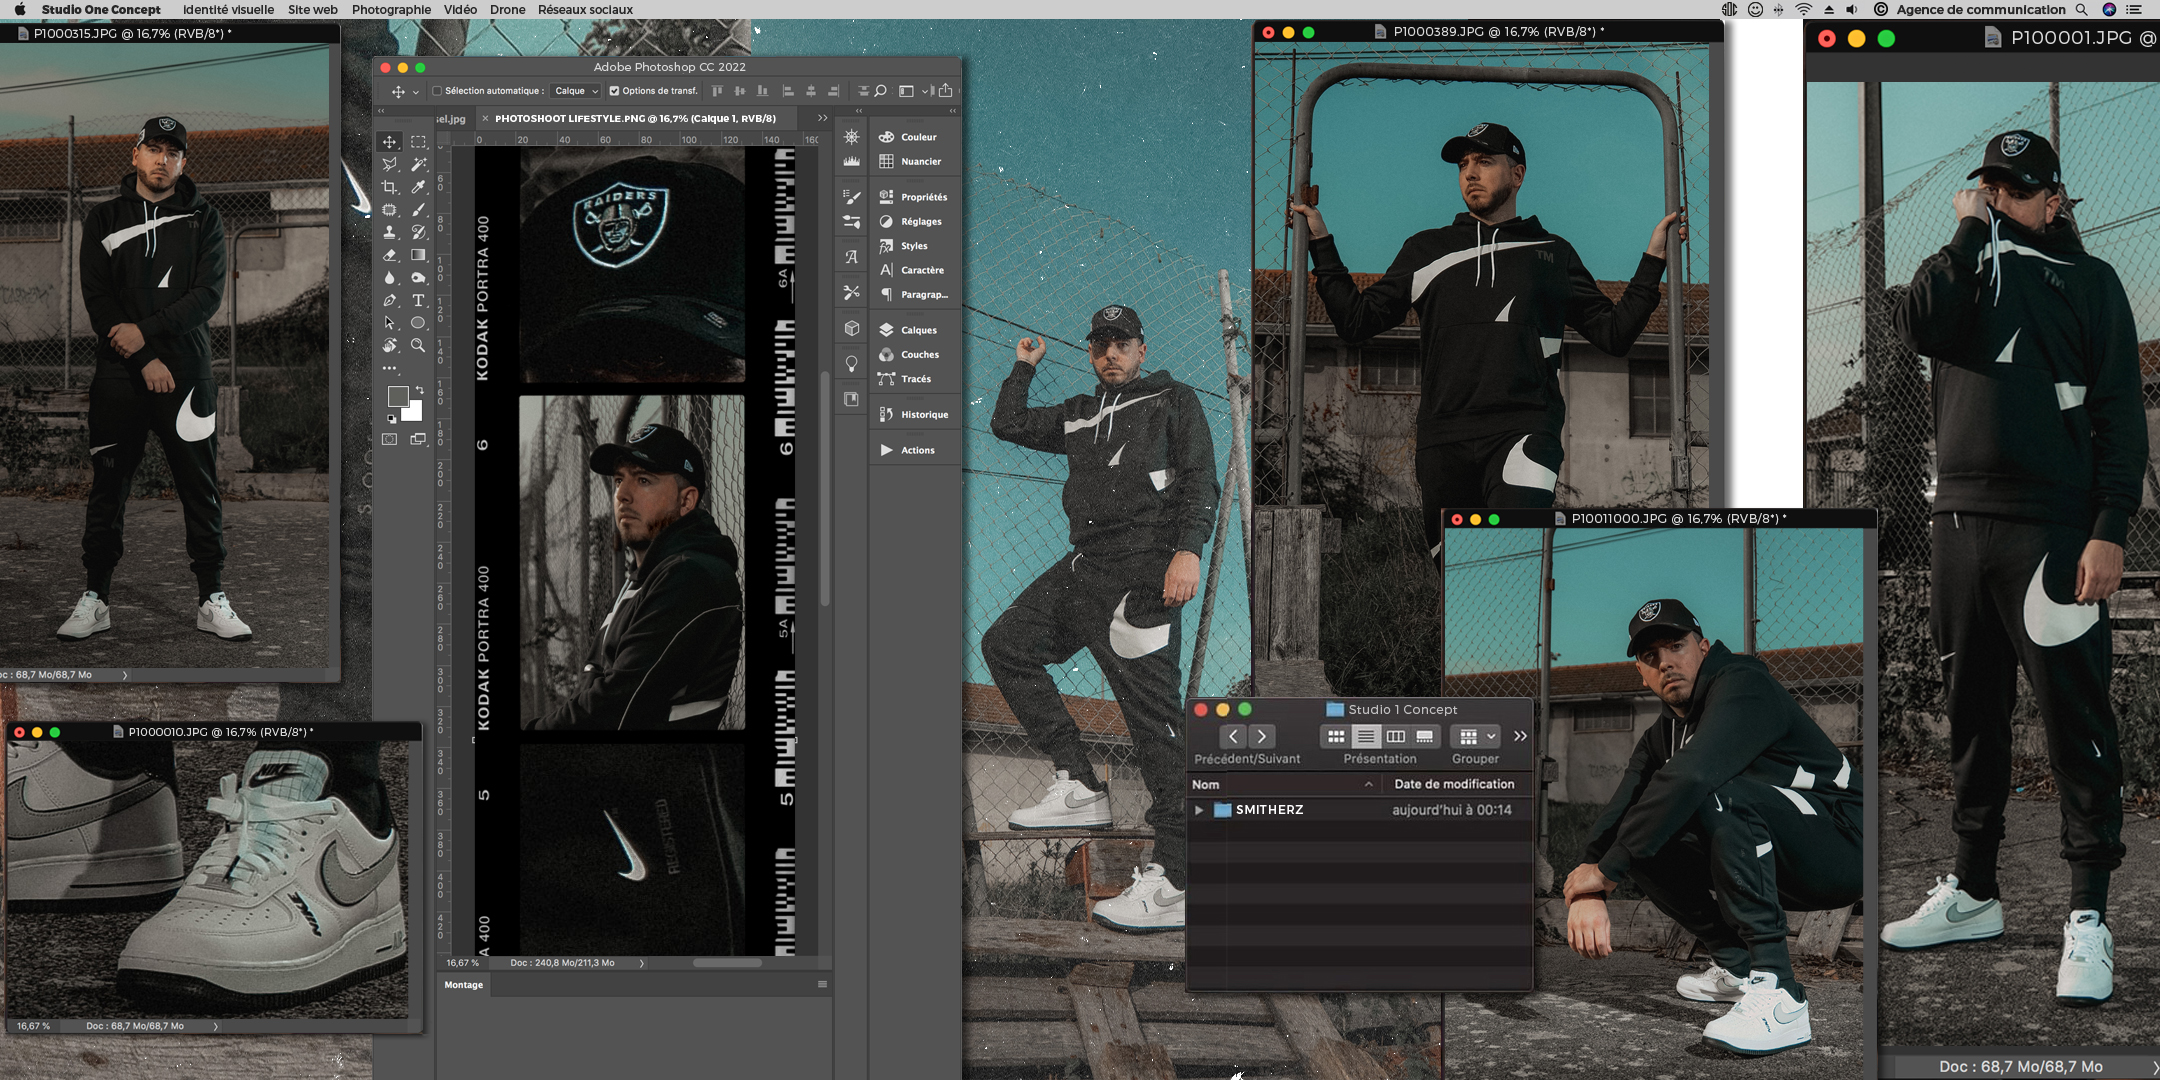2160x1080 pixels.
Task: Select the Hand/Rotate View tool
Action: pyautogui.click(x=389, y=345)
